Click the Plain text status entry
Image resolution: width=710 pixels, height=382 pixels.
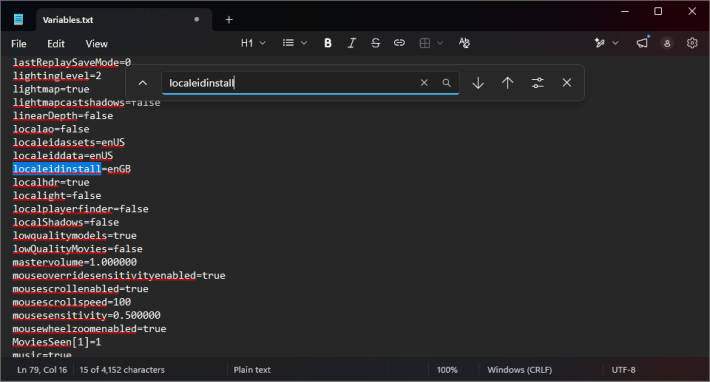pos(252,370)
